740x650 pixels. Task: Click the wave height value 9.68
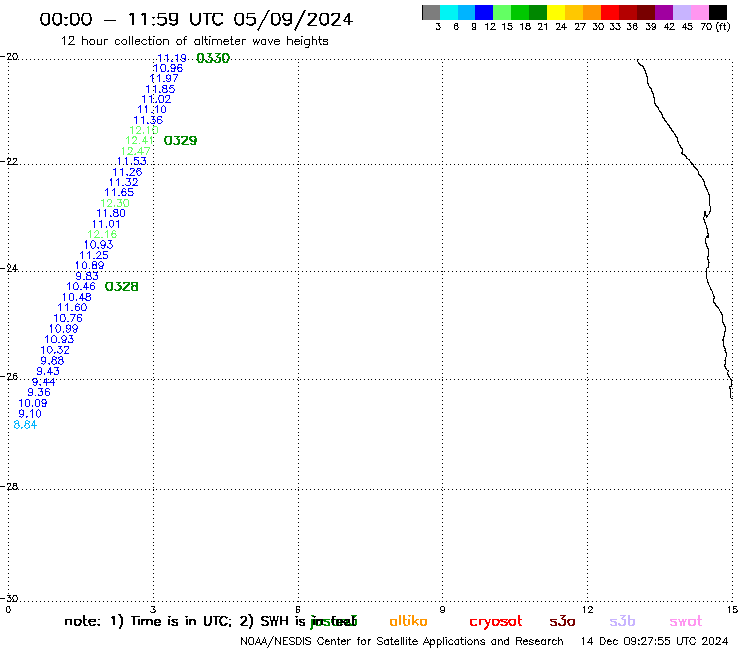coord(52,361)
